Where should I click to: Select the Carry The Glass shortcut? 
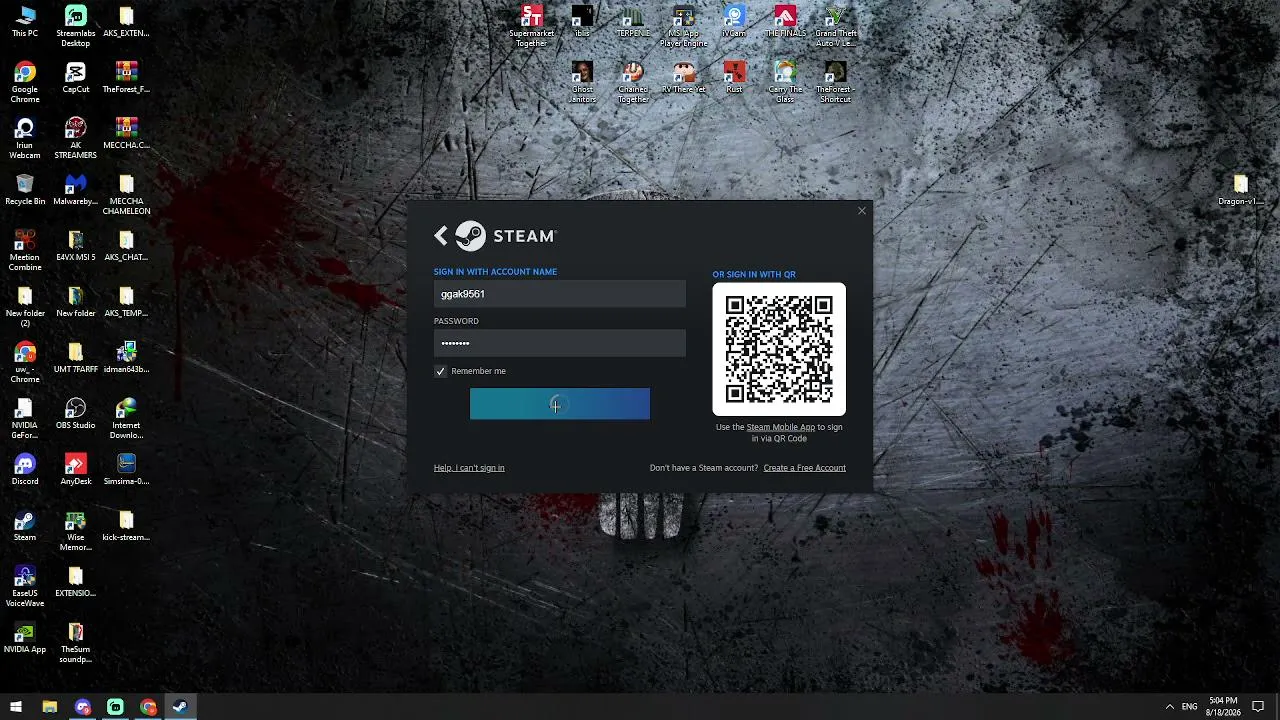(785, 83)
